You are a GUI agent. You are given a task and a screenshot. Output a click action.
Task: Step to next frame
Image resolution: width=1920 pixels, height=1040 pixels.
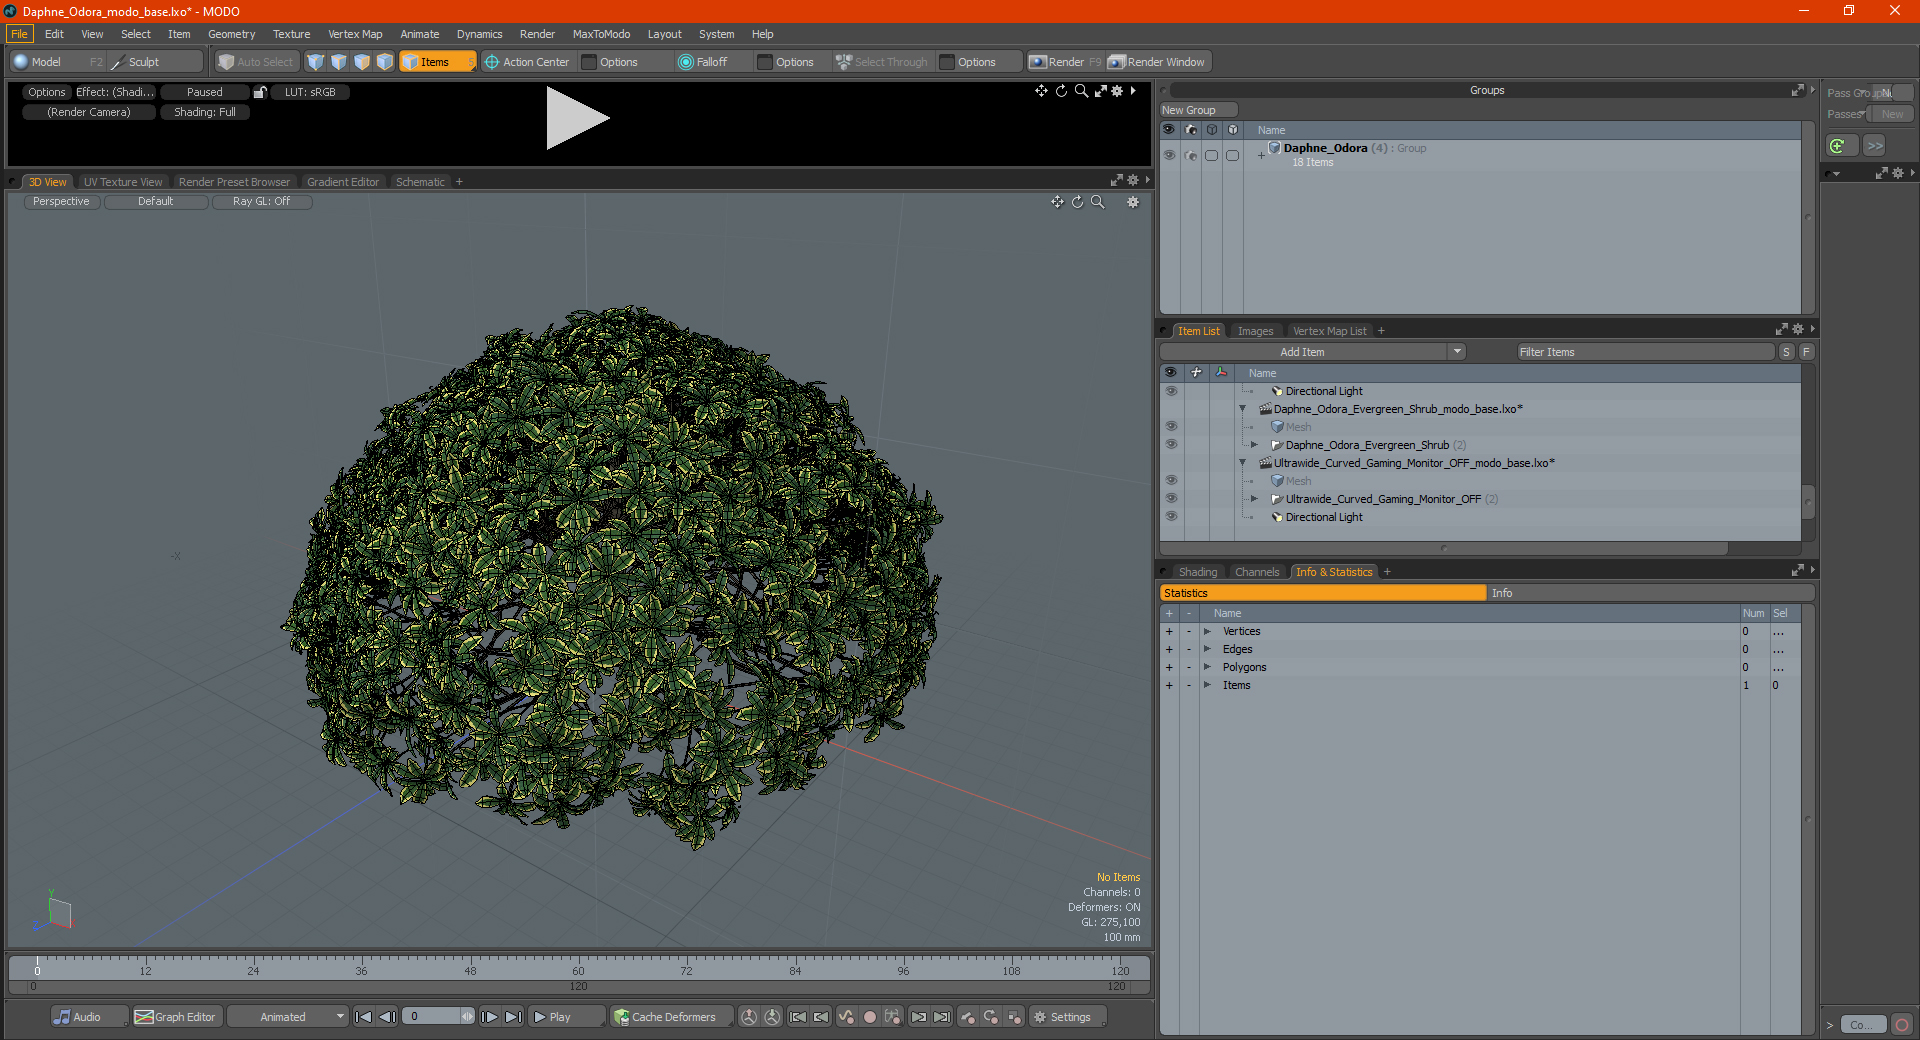490,1017
